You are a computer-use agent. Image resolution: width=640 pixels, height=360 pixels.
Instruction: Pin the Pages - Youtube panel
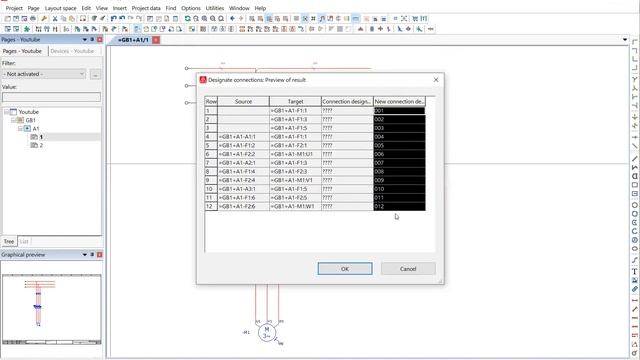click(92, 40)
